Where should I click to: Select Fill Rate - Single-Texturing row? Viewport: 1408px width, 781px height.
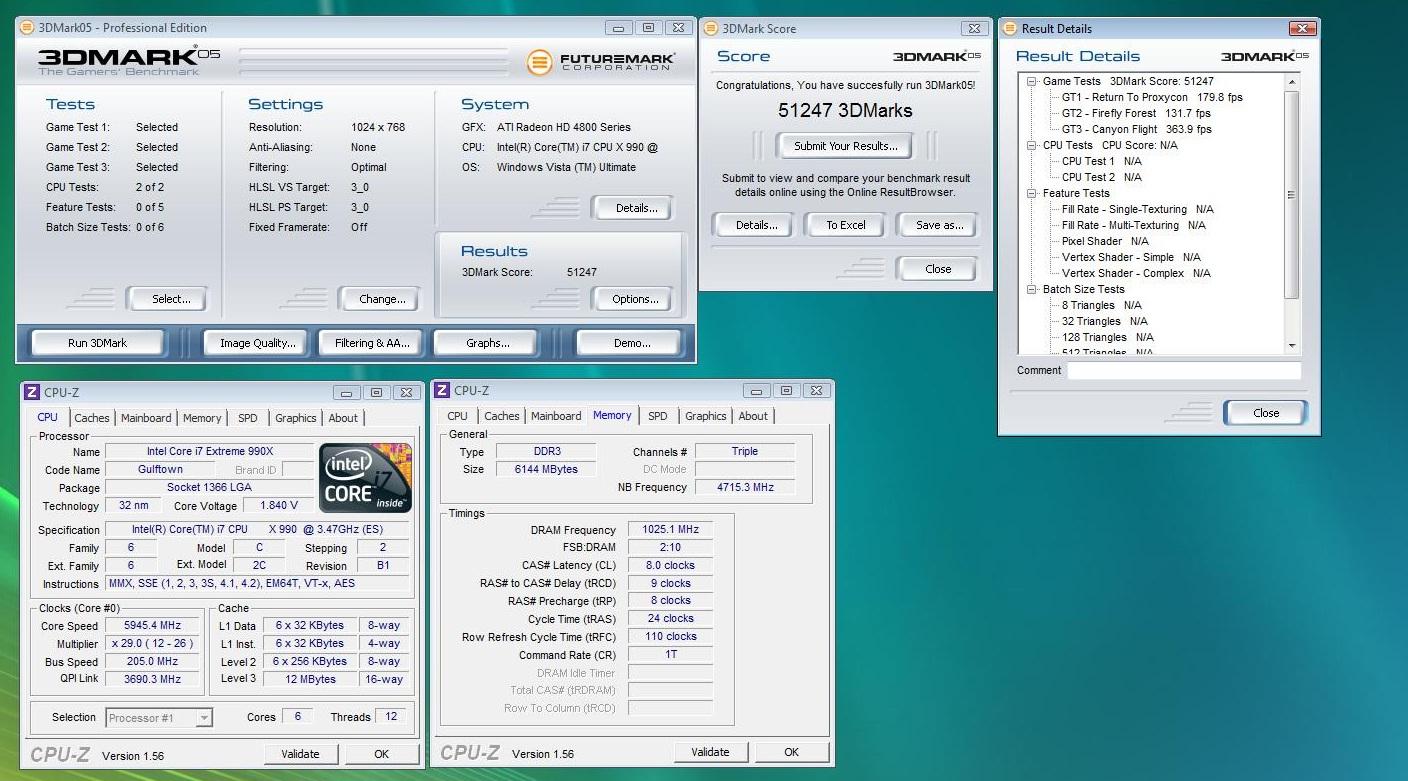click(1137, 210)
